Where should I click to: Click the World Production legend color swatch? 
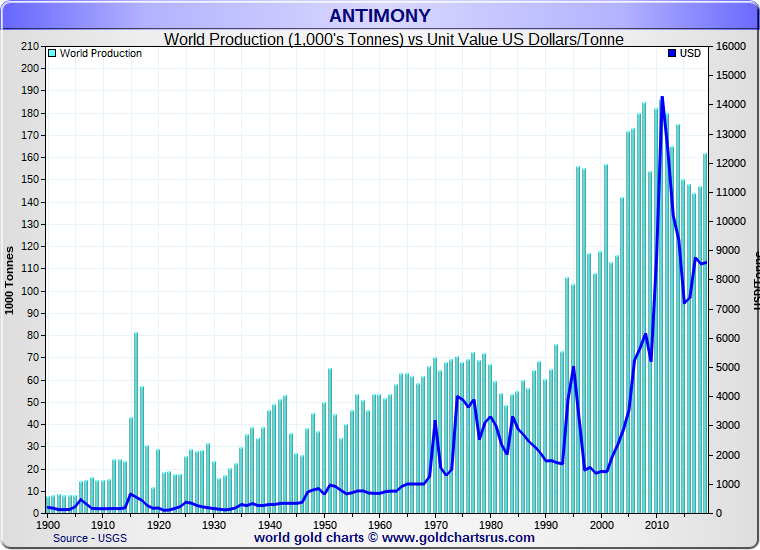pos(52,53)
